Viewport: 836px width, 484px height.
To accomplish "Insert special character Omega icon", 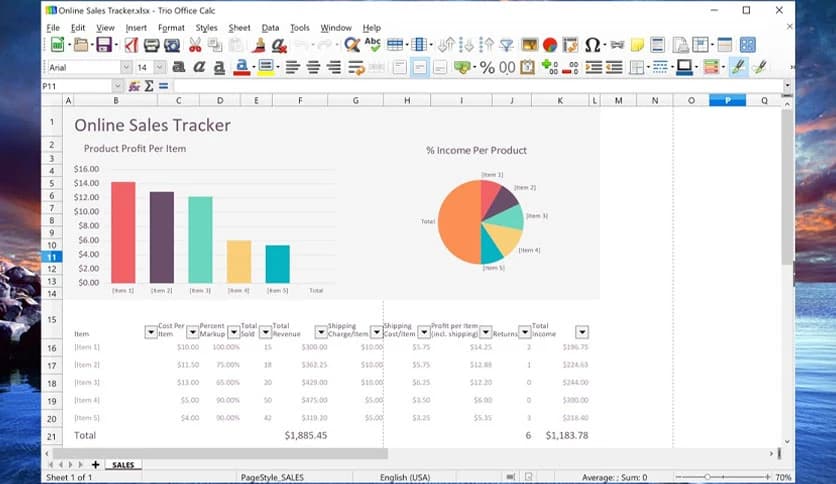I will point(592,45).
